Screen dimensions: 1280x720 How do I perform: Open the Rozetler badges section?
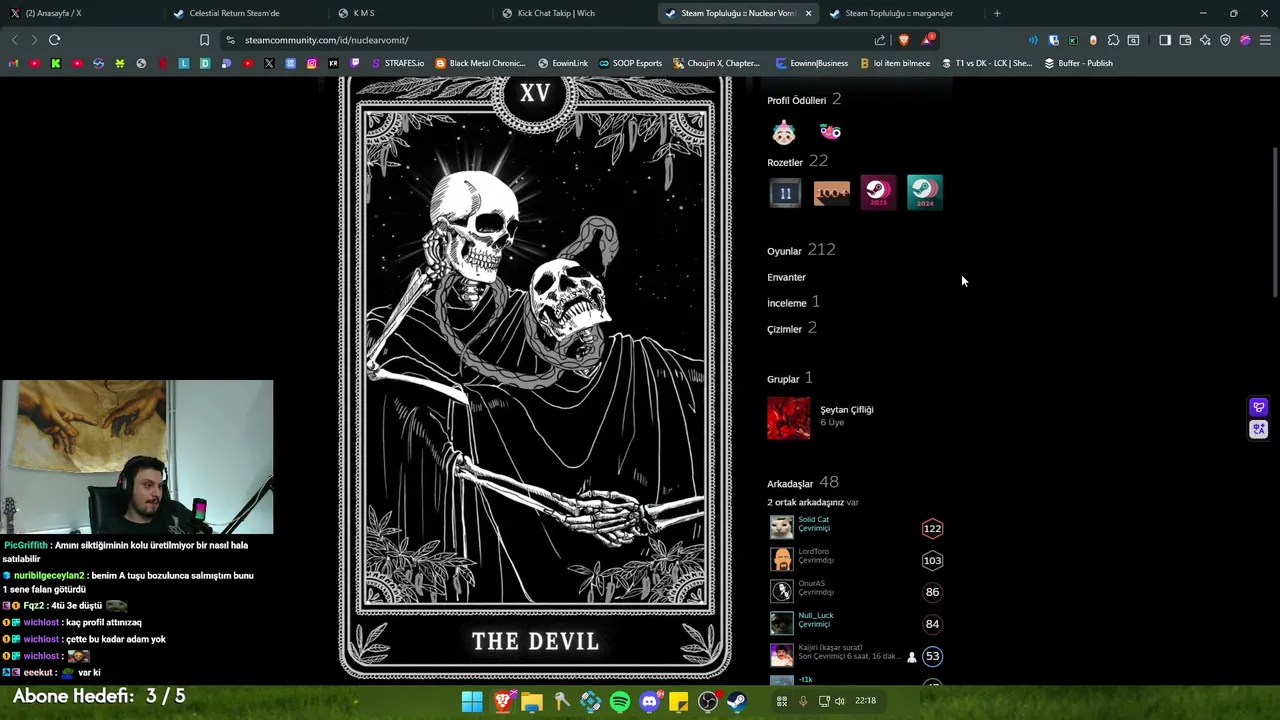785,162
